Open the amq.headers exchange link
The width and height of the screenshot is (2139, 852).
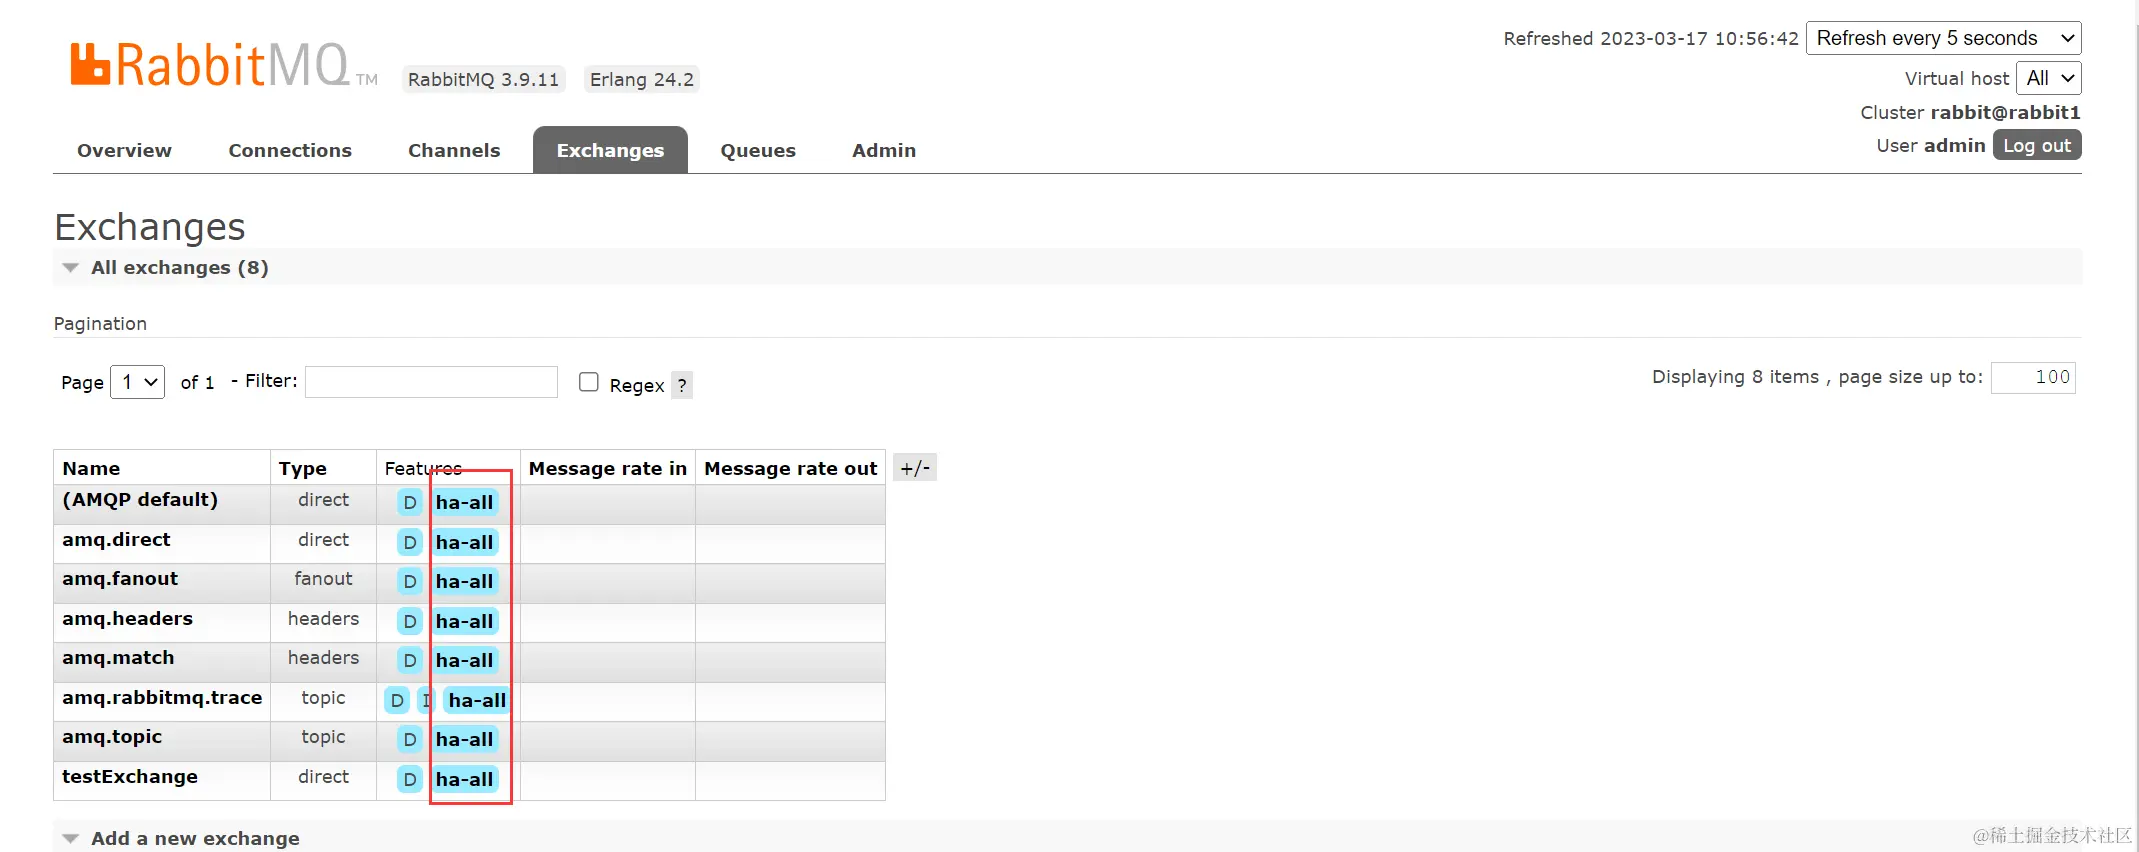coord(127,618)
